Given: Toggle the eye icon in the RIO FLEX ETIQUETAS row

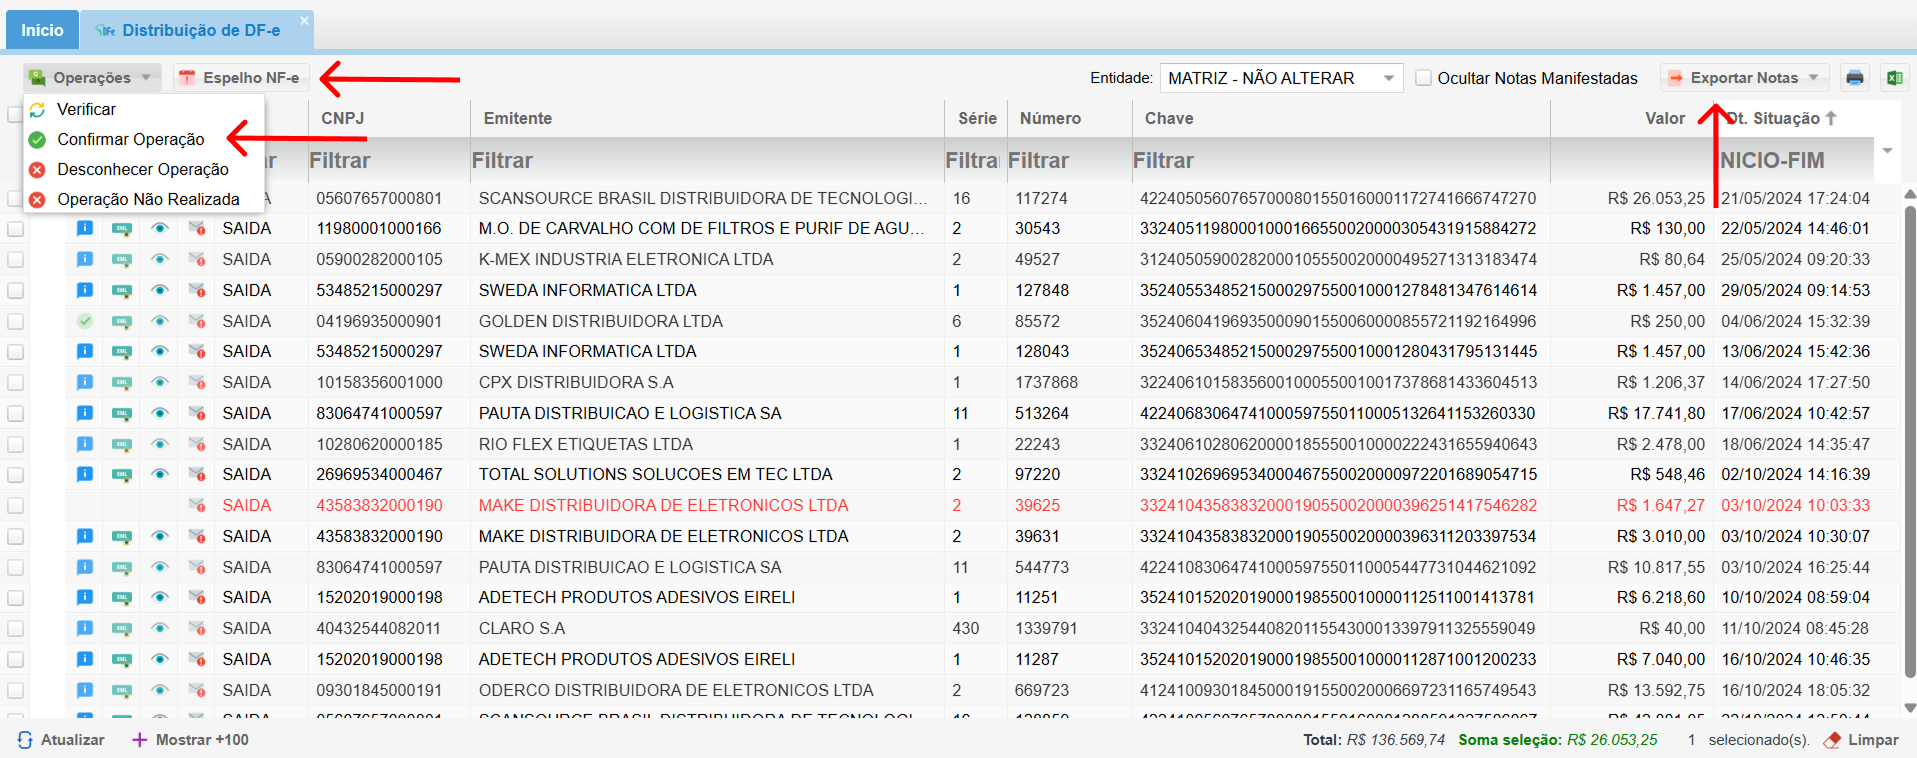Looking at the screenshot, I should 159,444.
